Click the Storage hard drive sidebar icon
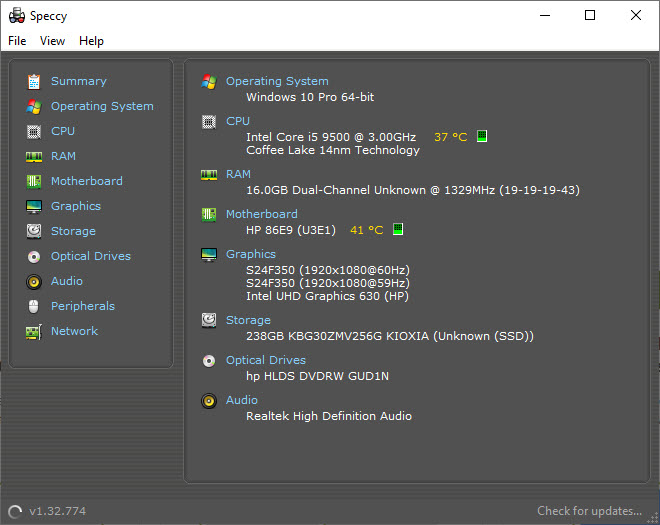This screenshot has width=660, height=525. [x=34, y=231]
